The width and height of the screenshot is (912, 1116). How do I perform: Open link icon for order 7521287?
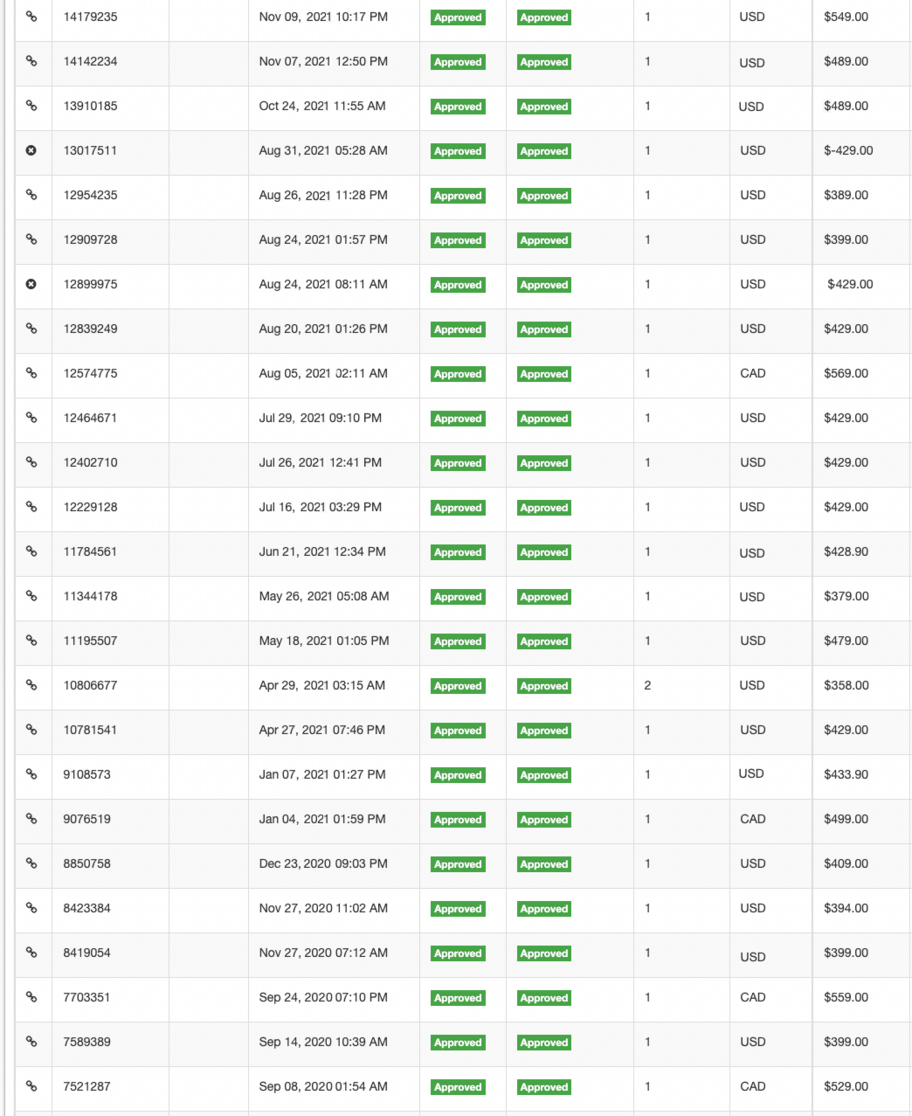(31, 1087)
